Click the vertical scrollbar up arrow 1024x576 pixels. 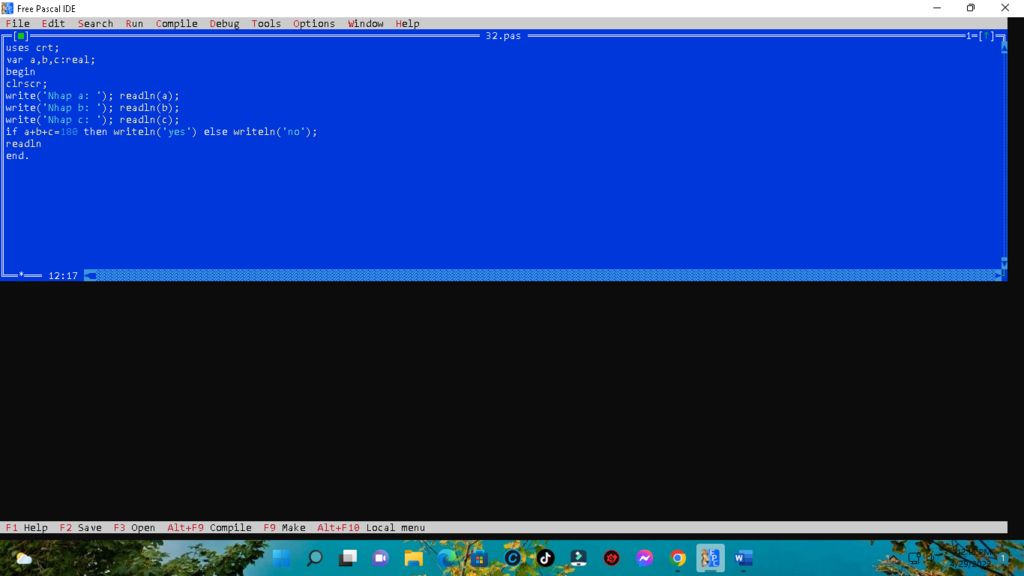1004,46
